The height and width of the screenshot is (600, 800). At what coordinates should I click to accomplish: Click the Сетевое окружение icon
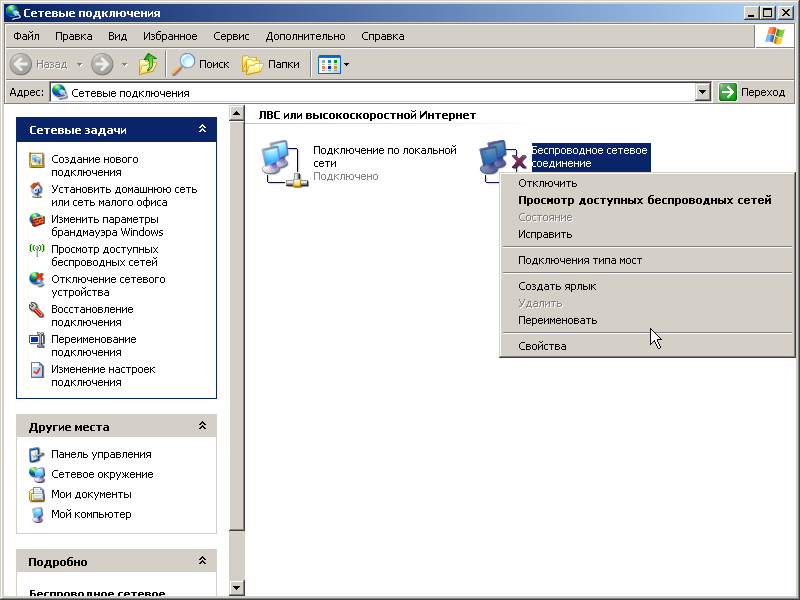36,474
